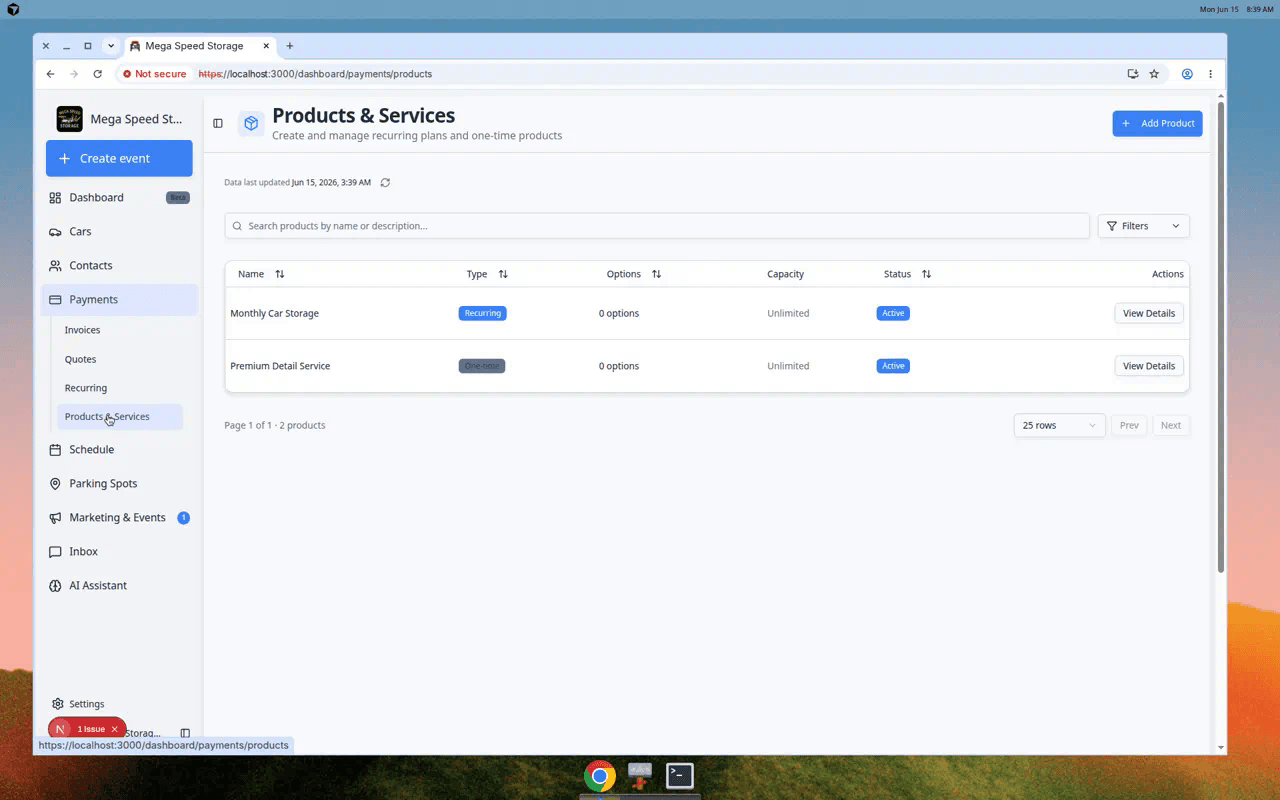Viewport: 1280px width, 800px height.
Task: Open the tab search dropdown arrow
Action: (110, 46)
